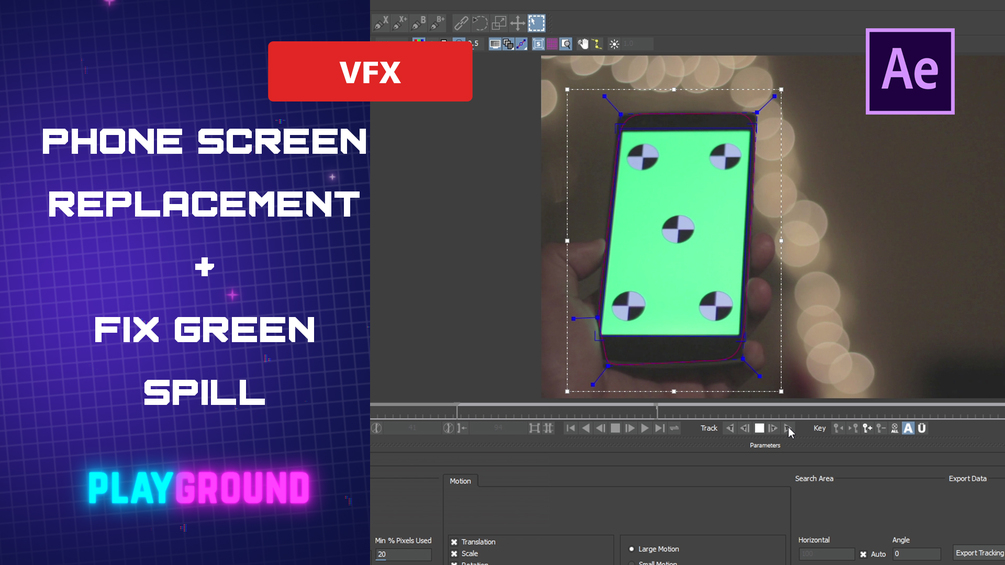
Task: Select the Create Bezier-Spline Layer pen tool
Action: pyautogui.click(x=419, y=23)
